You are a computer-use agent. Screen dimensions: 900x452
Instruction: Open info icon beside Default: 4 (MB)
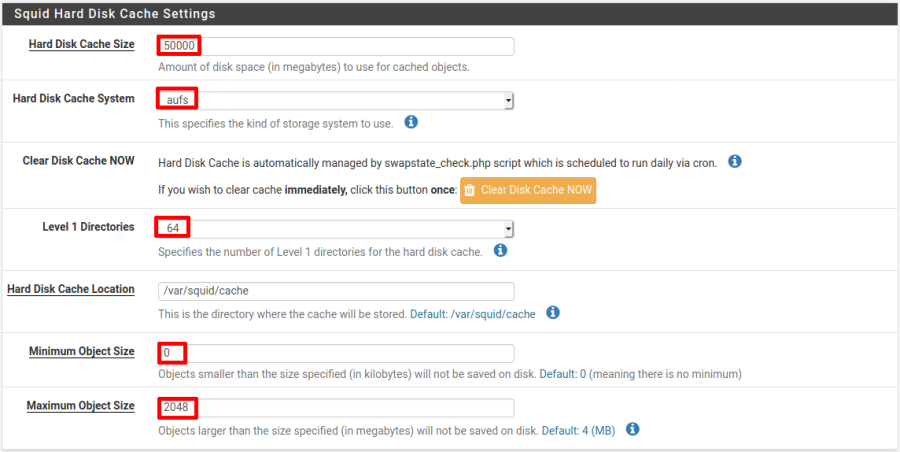coord(632,429)
